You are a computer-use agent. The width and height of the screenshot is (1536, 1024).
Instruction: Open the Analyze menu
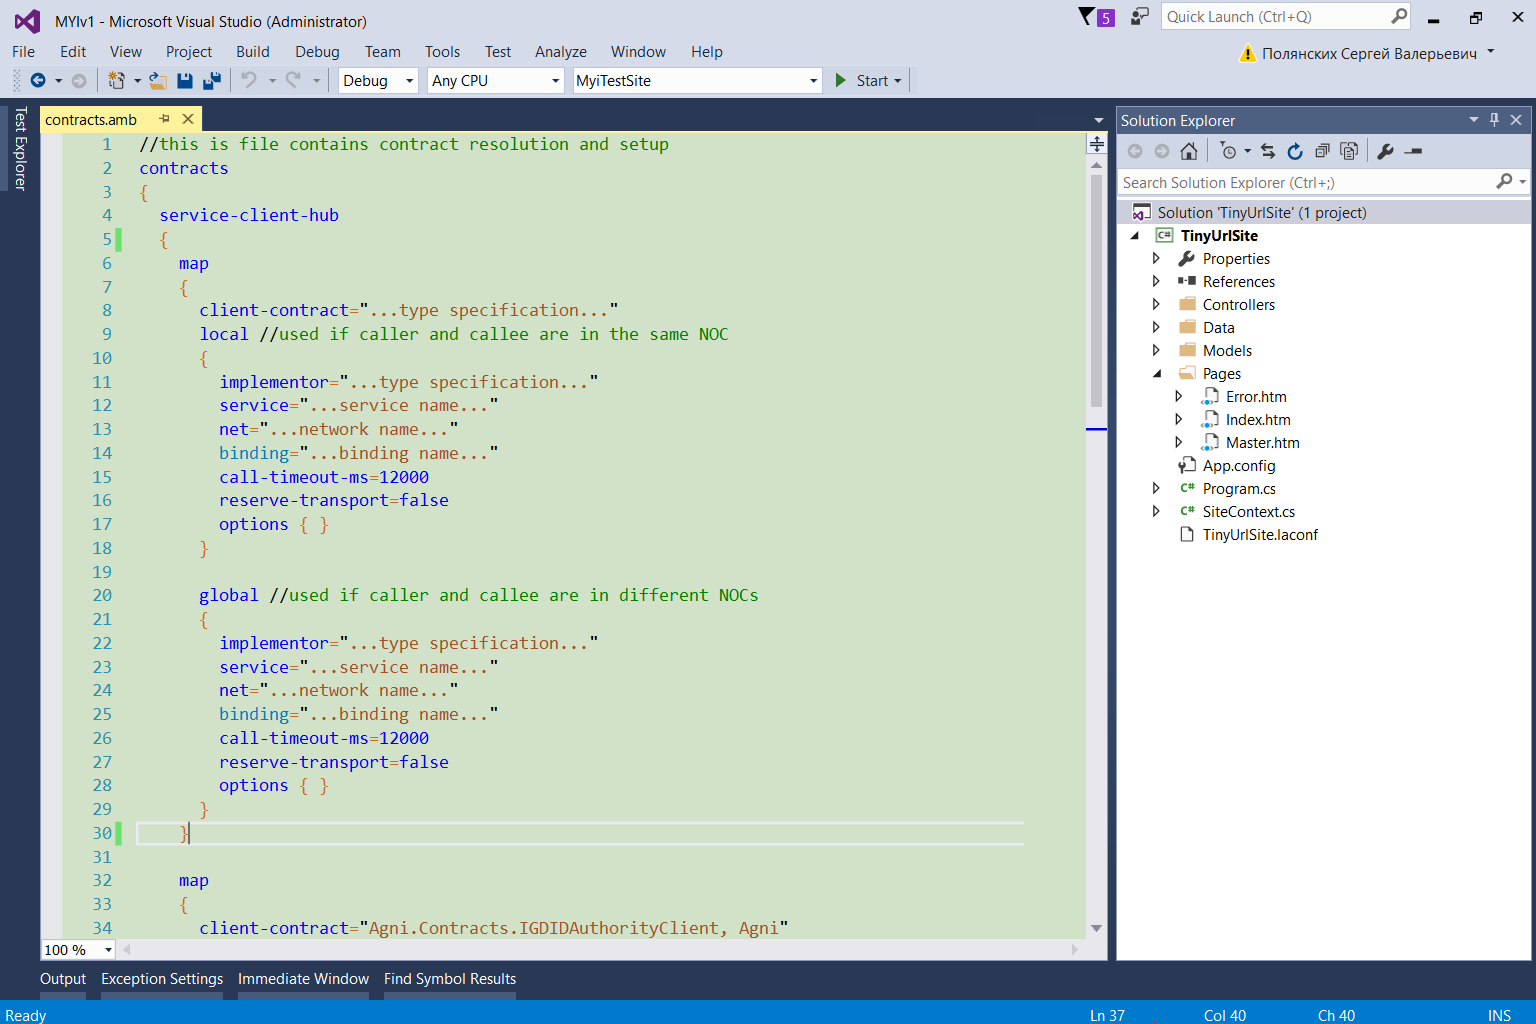click(561, 52)
